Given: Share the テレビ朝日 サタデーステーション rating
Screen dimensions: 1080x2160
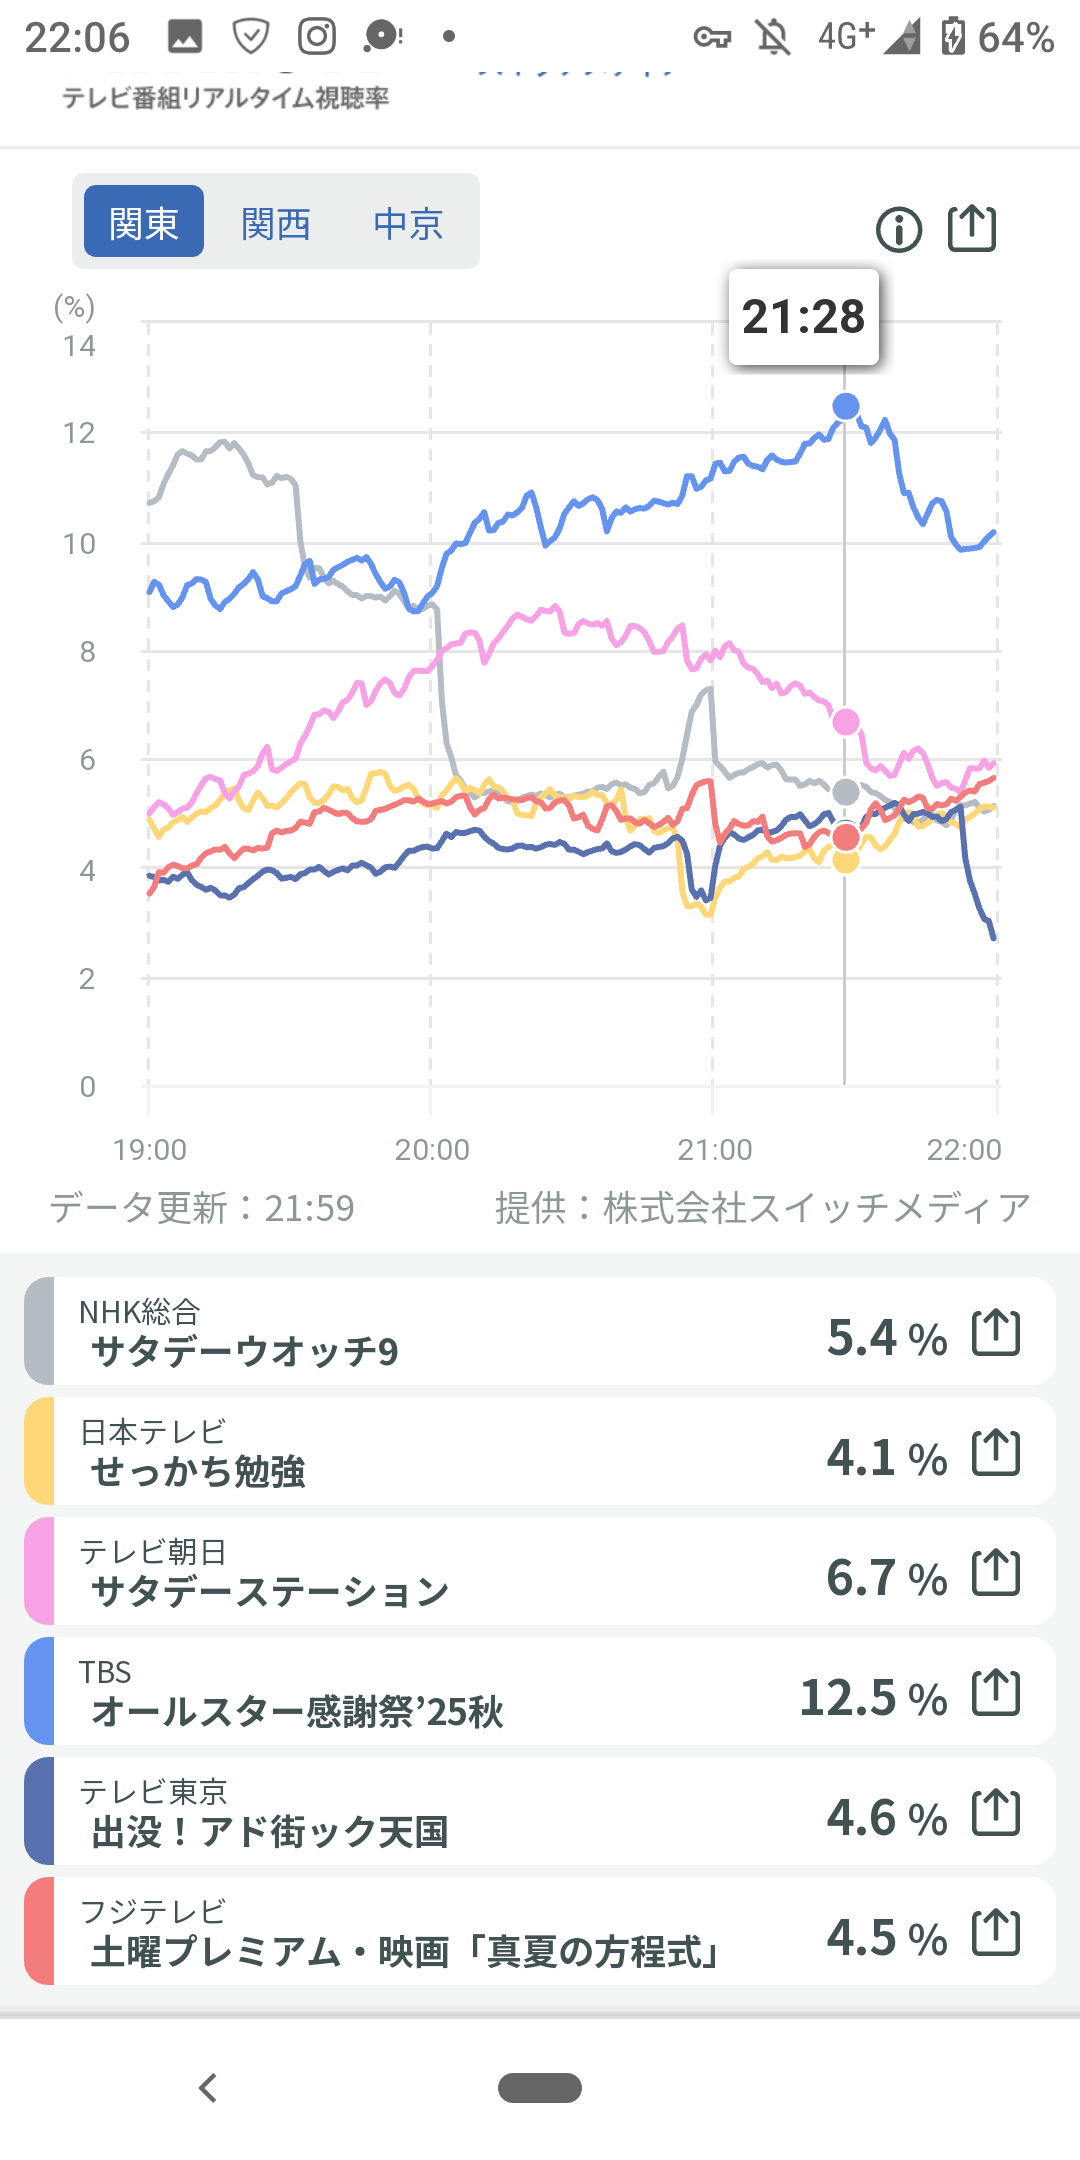Looking at the screenshot, I should [996, 1573].
